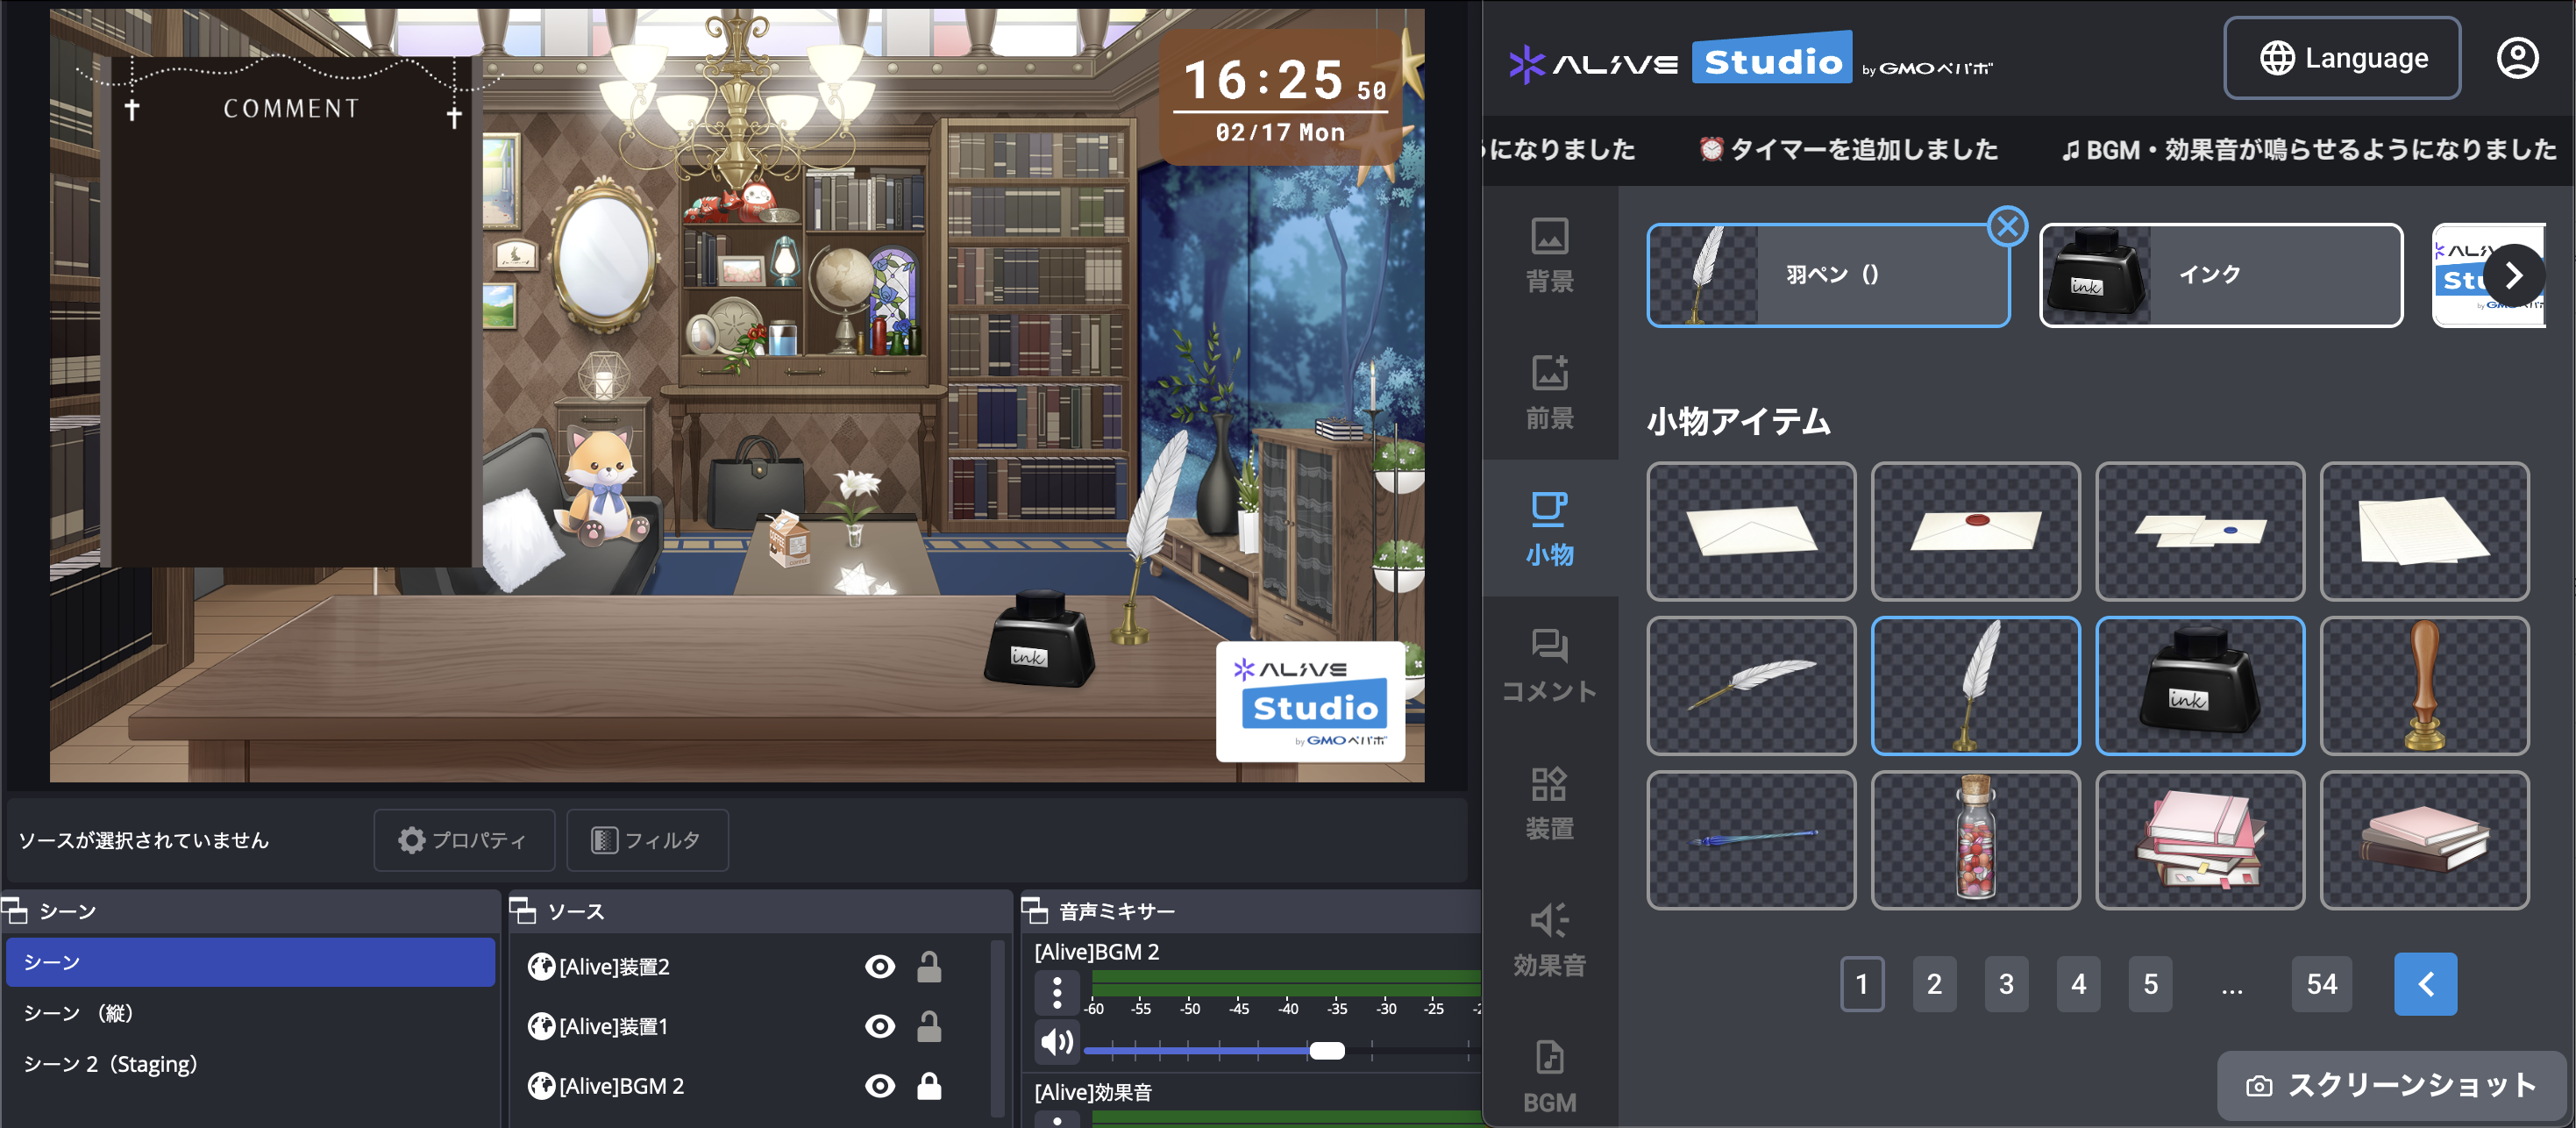
Task: Select the シーン（縦）scene
Action: point(250,1013)
